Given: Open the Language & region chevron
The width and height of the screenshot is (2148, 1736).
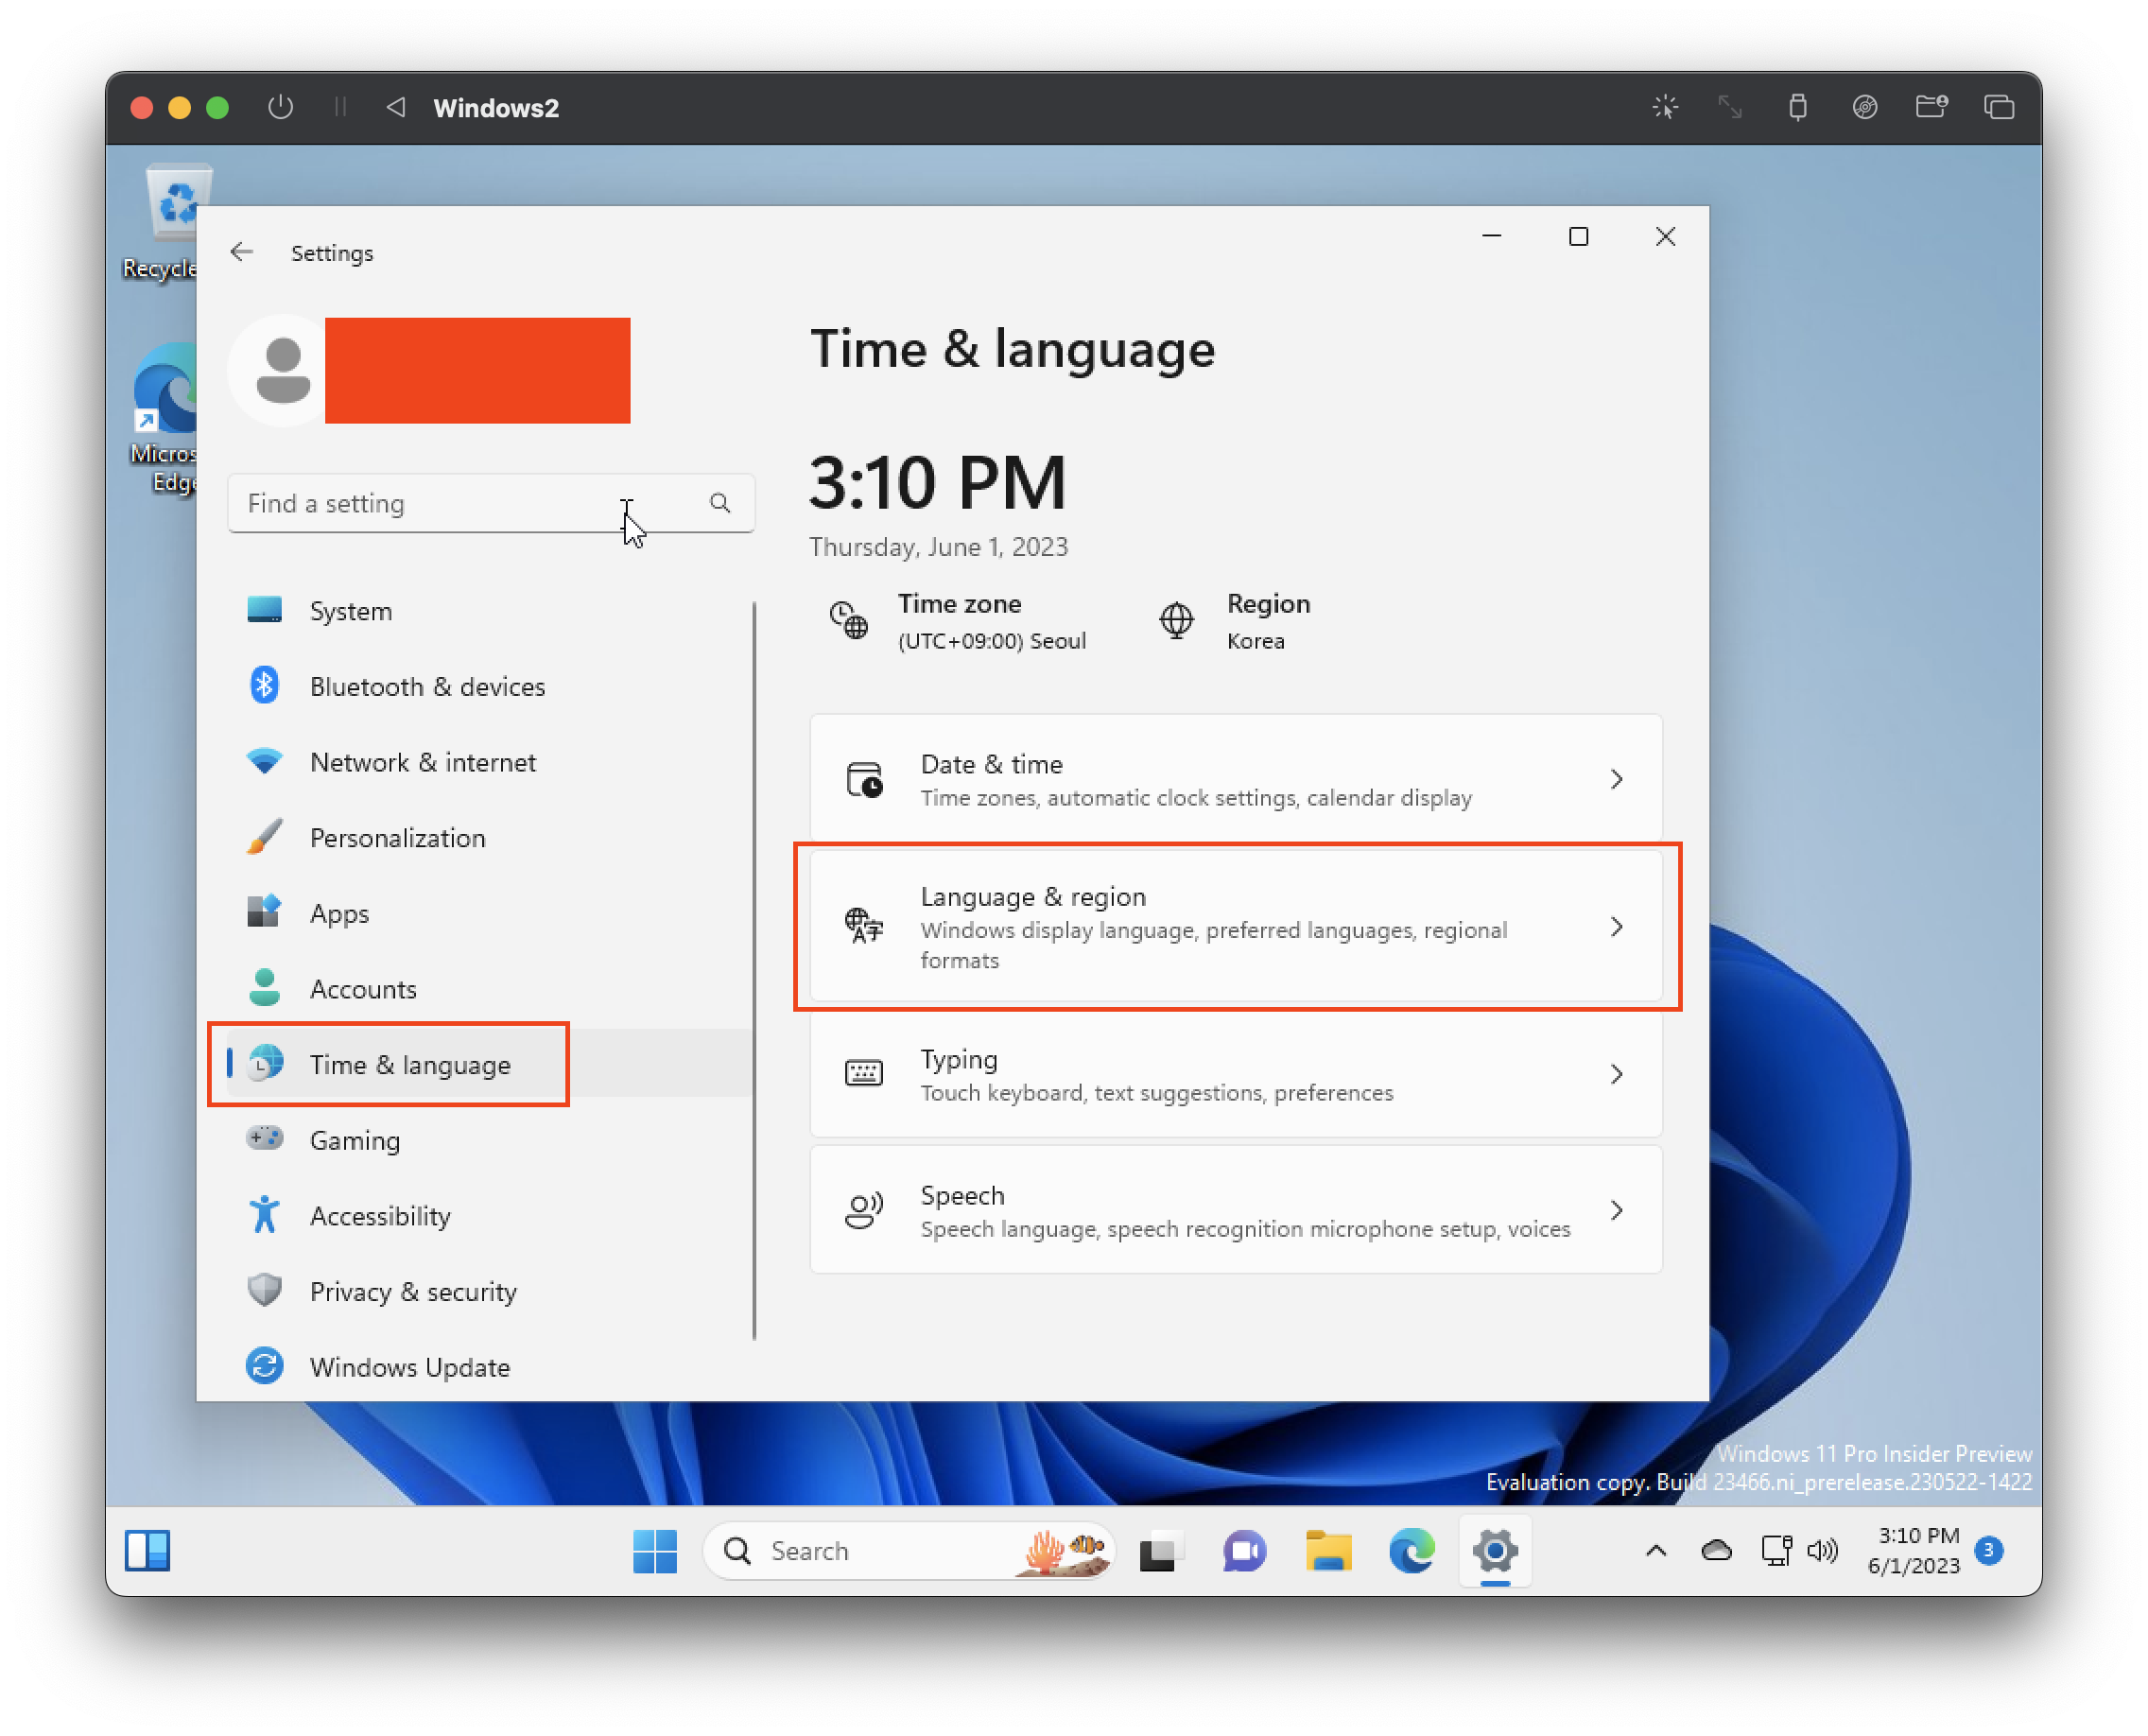Looking at the screenshot, I should click(x=1616, y=927).
